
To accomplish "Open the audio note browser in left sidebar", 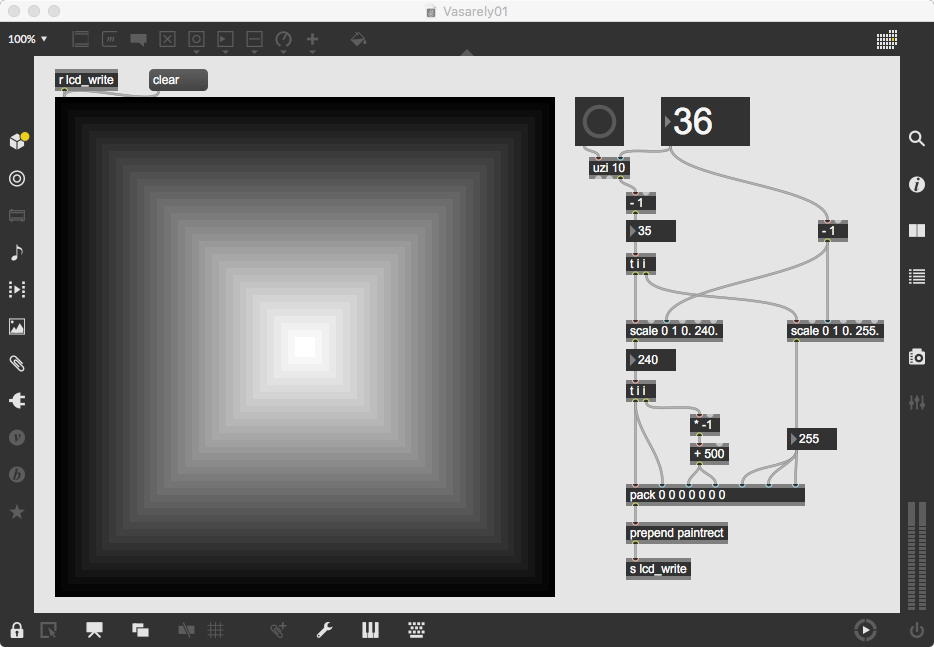I will [x=17, y=253].
